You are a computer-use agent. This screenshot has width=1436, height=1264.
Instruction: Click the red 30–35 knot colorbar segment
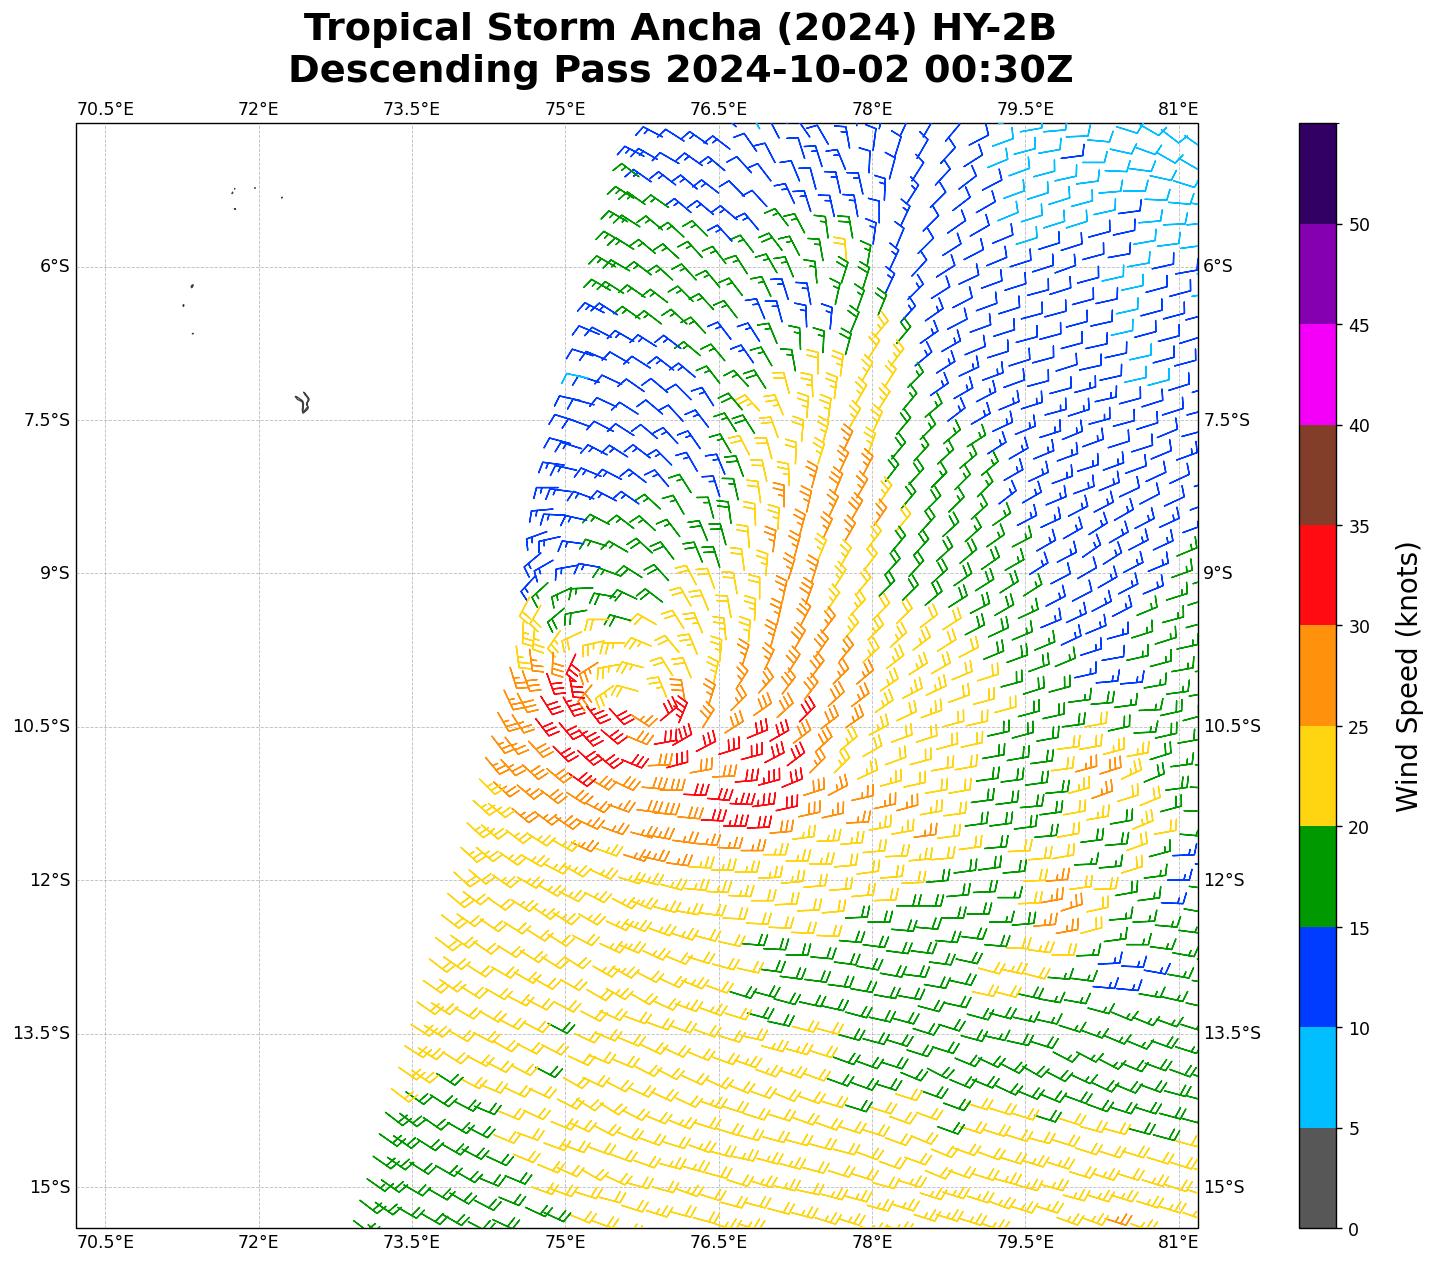[1317, 575]
